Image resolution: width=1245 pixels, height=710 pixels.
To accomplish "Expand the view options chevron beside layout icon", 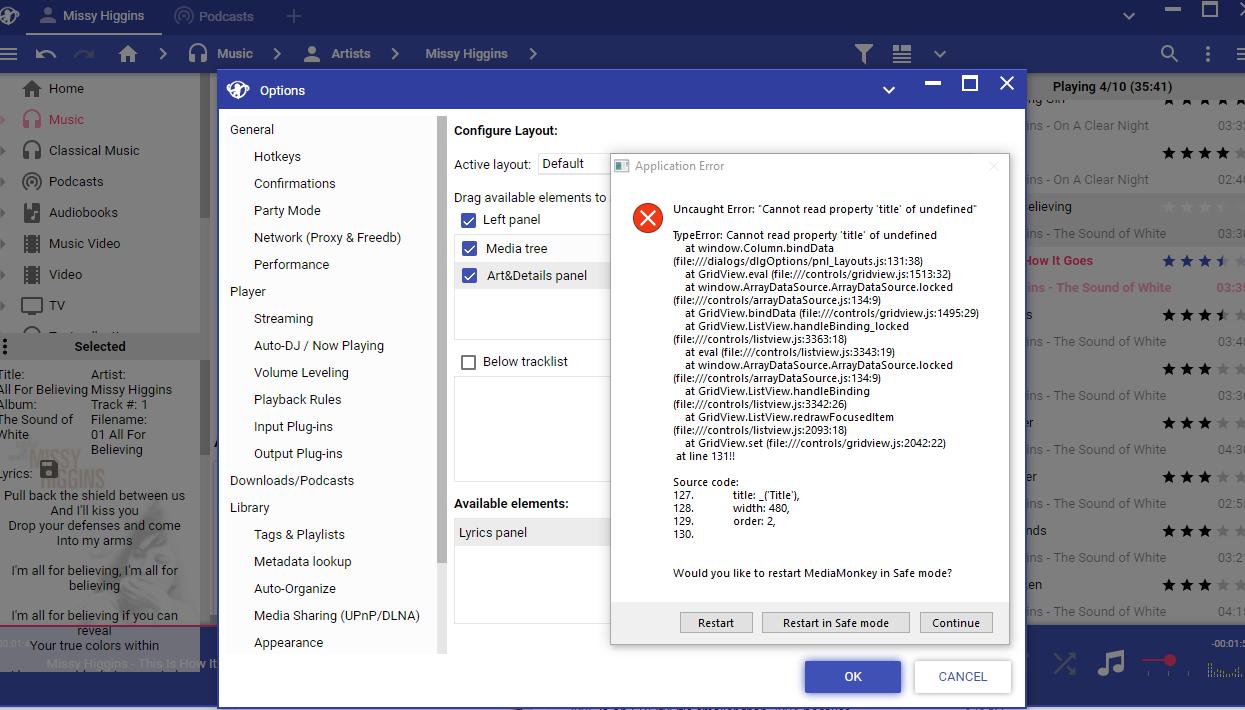I will click(939, 54).
